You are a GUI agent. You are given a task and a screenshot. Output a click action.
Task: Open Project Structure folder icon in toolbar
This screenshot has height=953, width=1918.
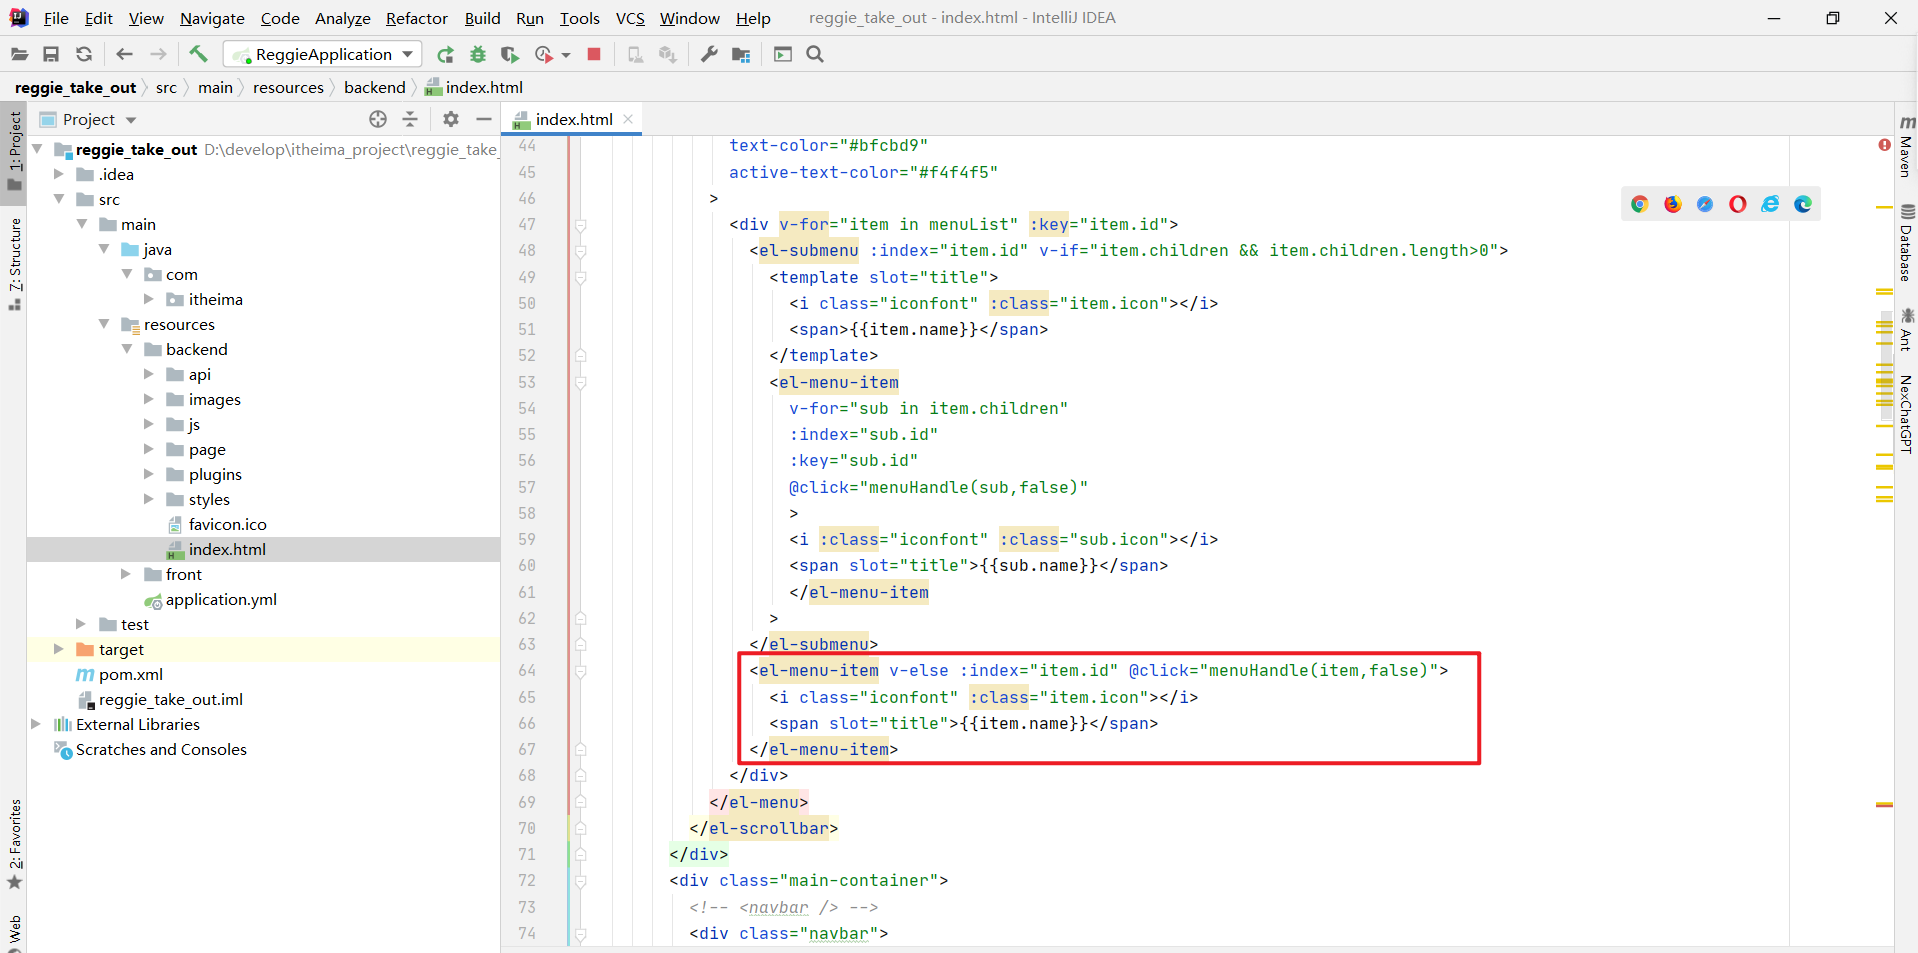[x=741, y=54]
